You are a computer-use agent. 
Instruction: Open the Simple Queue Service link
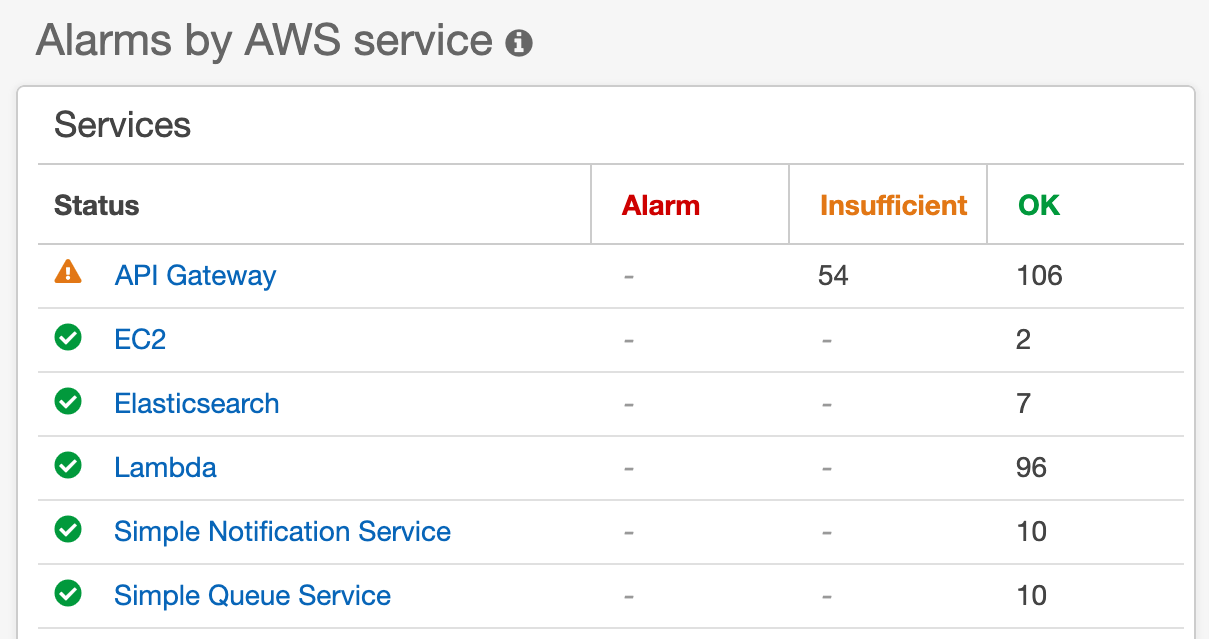(252, 596)
